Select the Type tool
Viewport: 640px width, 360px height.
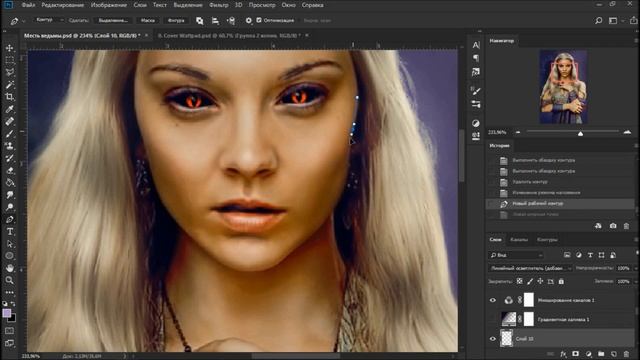pyautogui.click(x=9, y=232)
